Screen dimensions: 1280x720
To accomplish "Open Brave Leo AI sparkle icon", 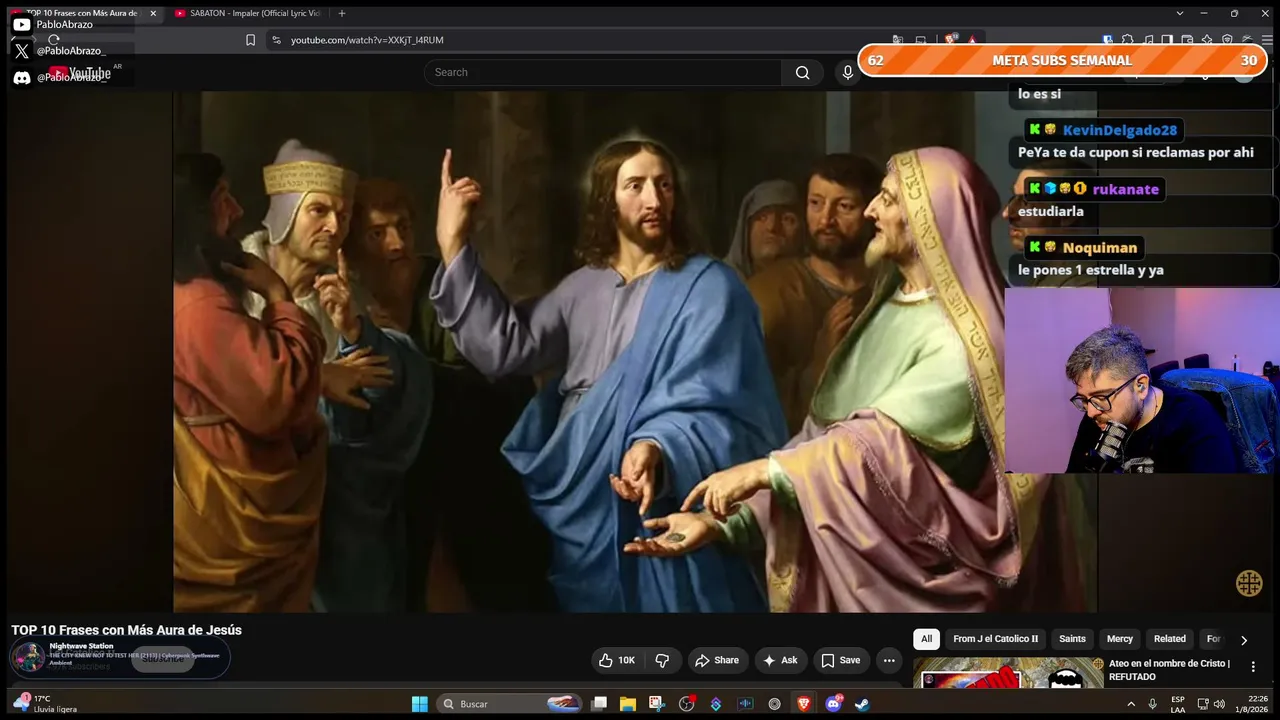I will [x=1207, y=40].
